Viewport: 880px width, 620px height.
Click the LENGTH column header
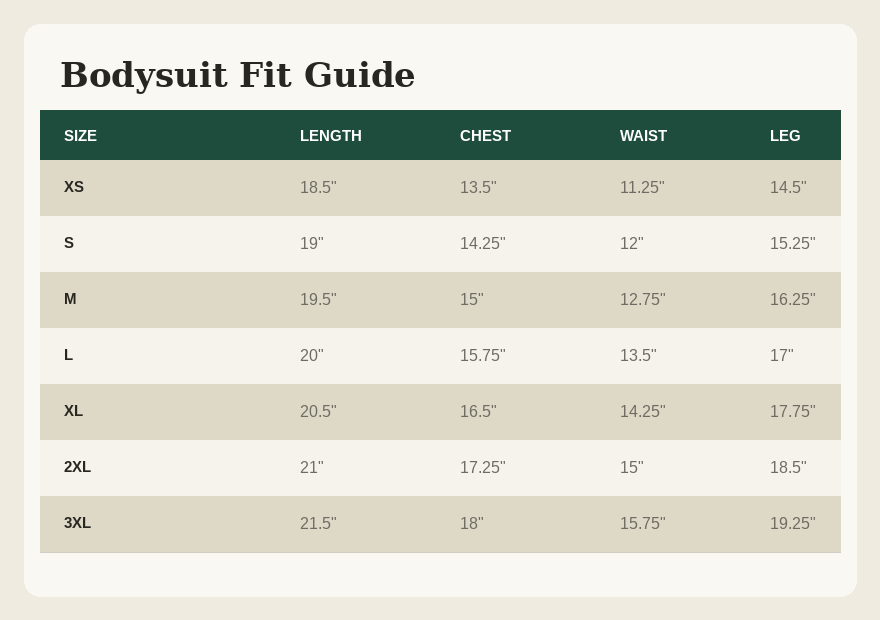(331, 136)
